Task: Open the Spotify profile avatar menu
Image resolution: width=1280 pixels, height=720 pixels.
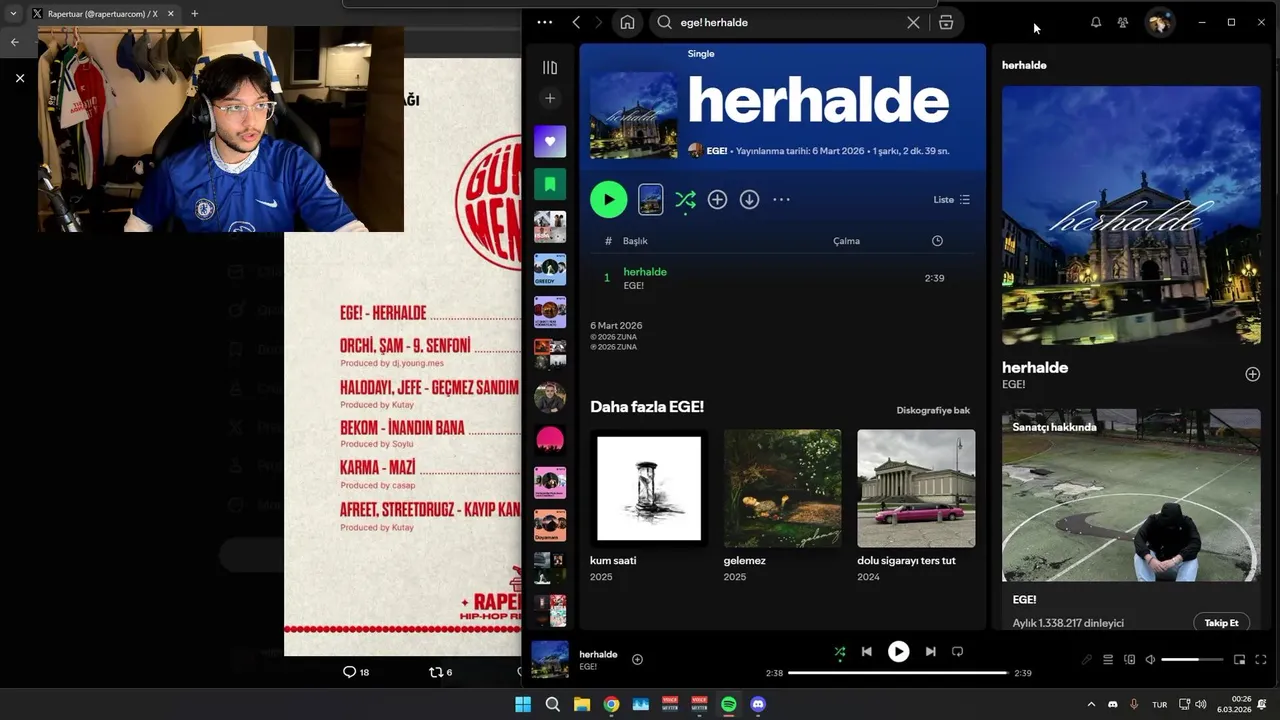Action: [x=1160, y=22]
